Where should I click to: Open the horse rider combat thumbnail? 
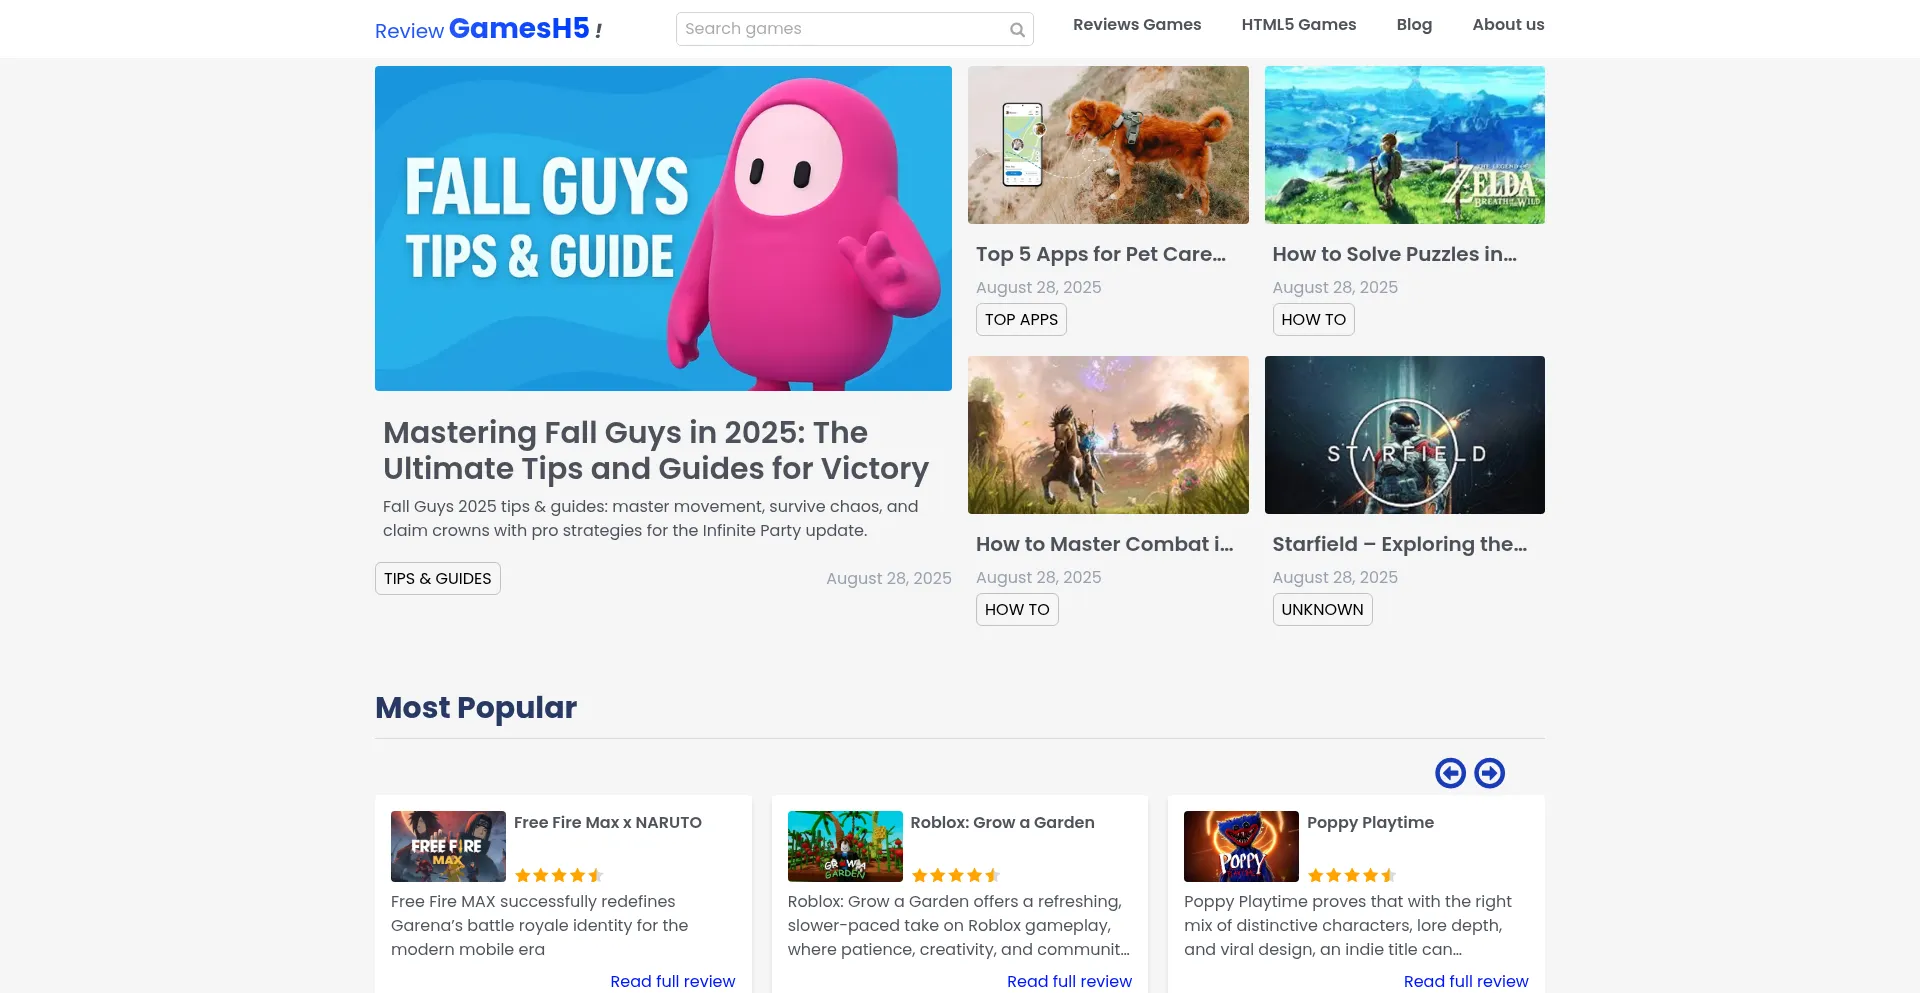1108,435
